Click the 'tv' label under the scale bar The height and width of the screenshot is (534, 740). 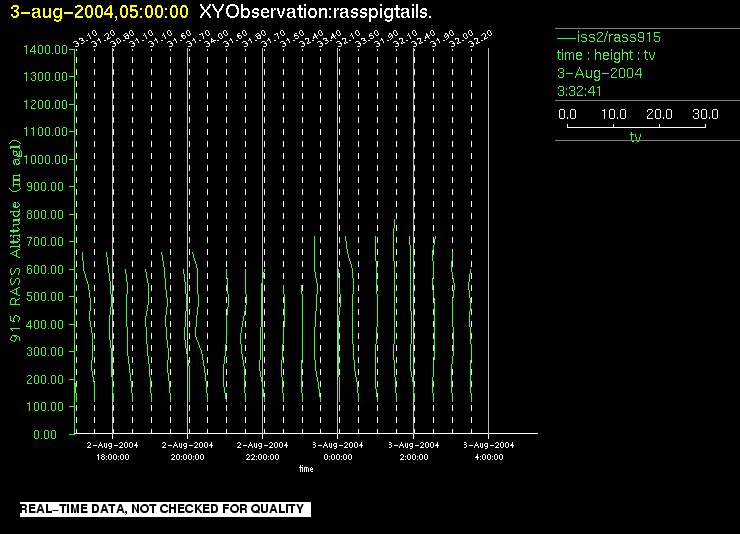click(636, 137)
